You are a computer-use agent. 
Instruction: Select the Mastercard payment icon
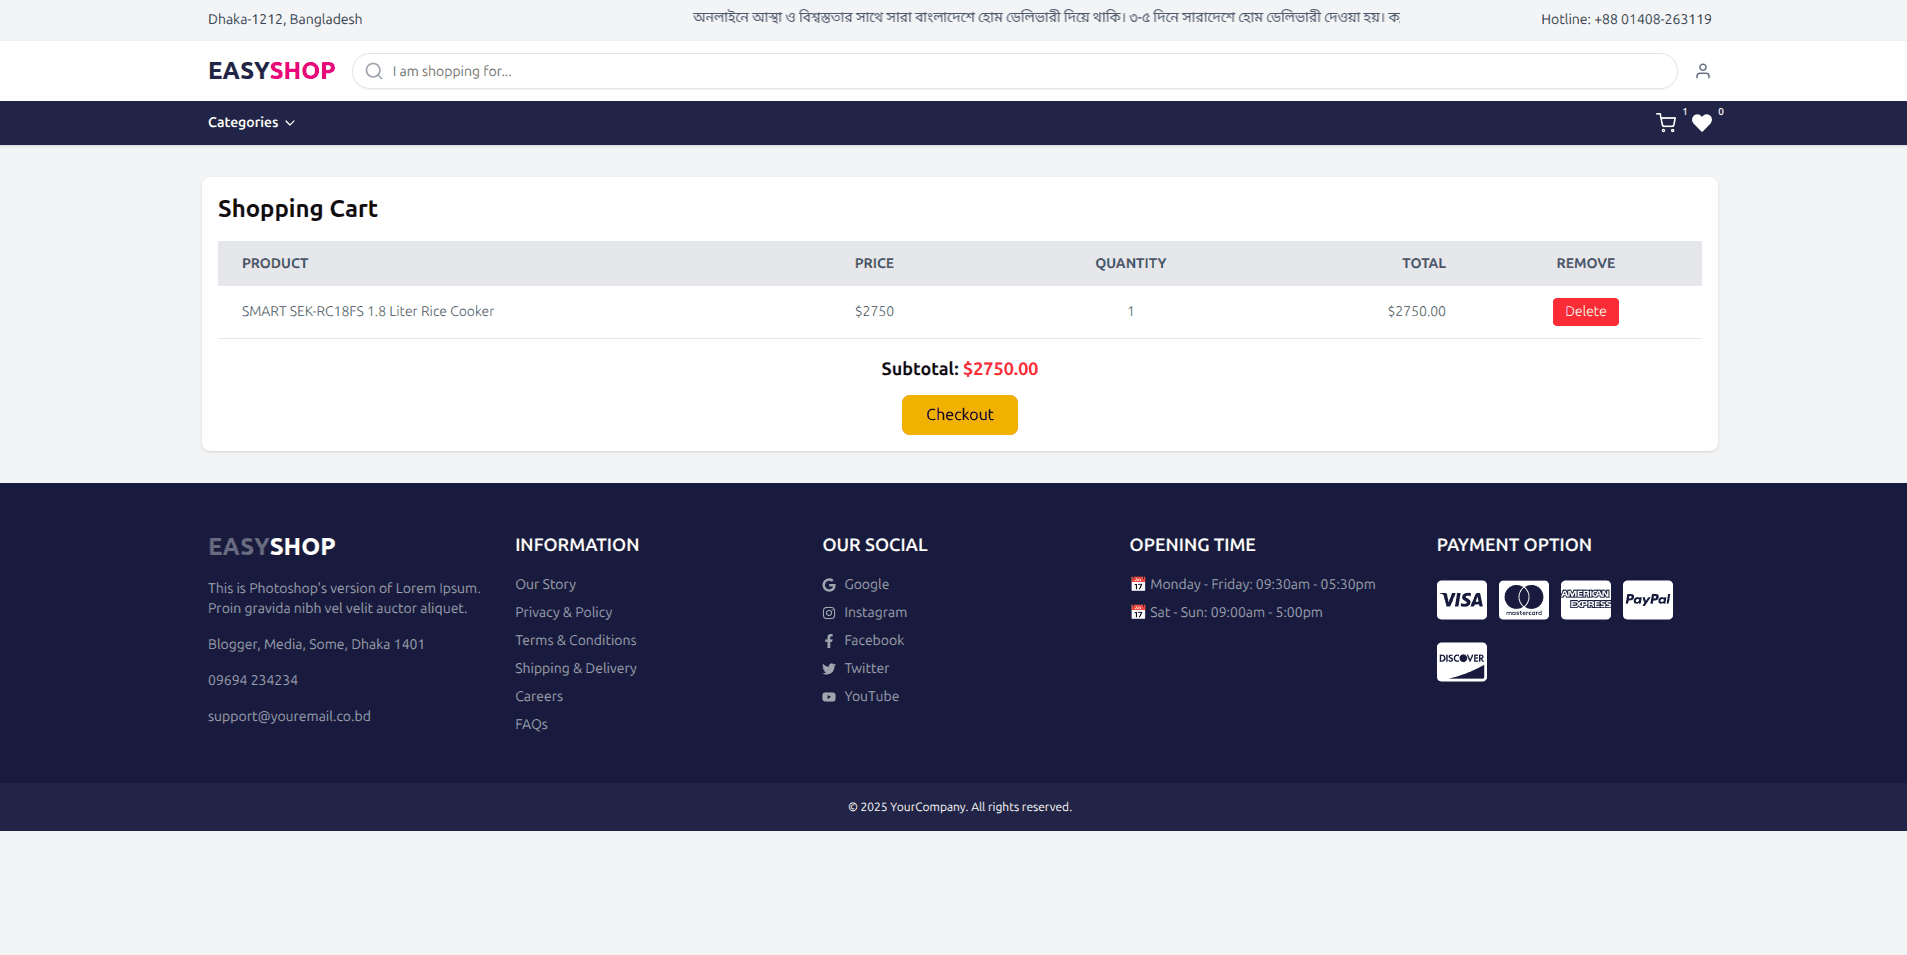point(1523,599)
